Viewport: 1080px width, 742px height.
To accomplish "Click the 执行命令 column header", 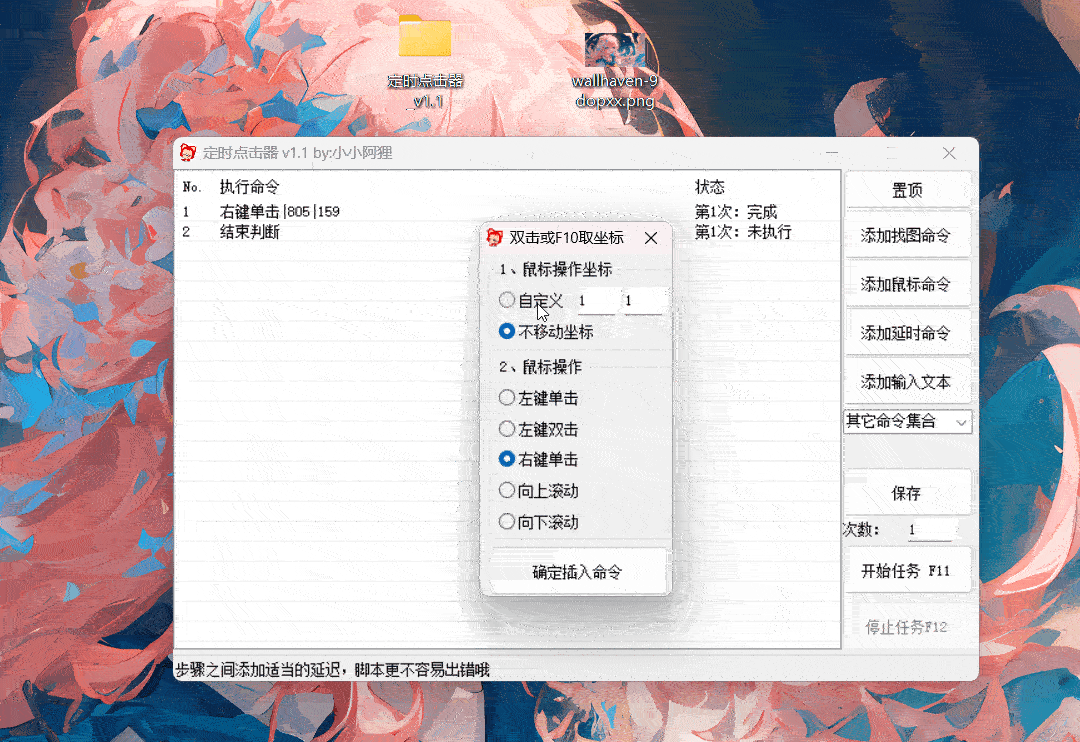I will (249, 187).
